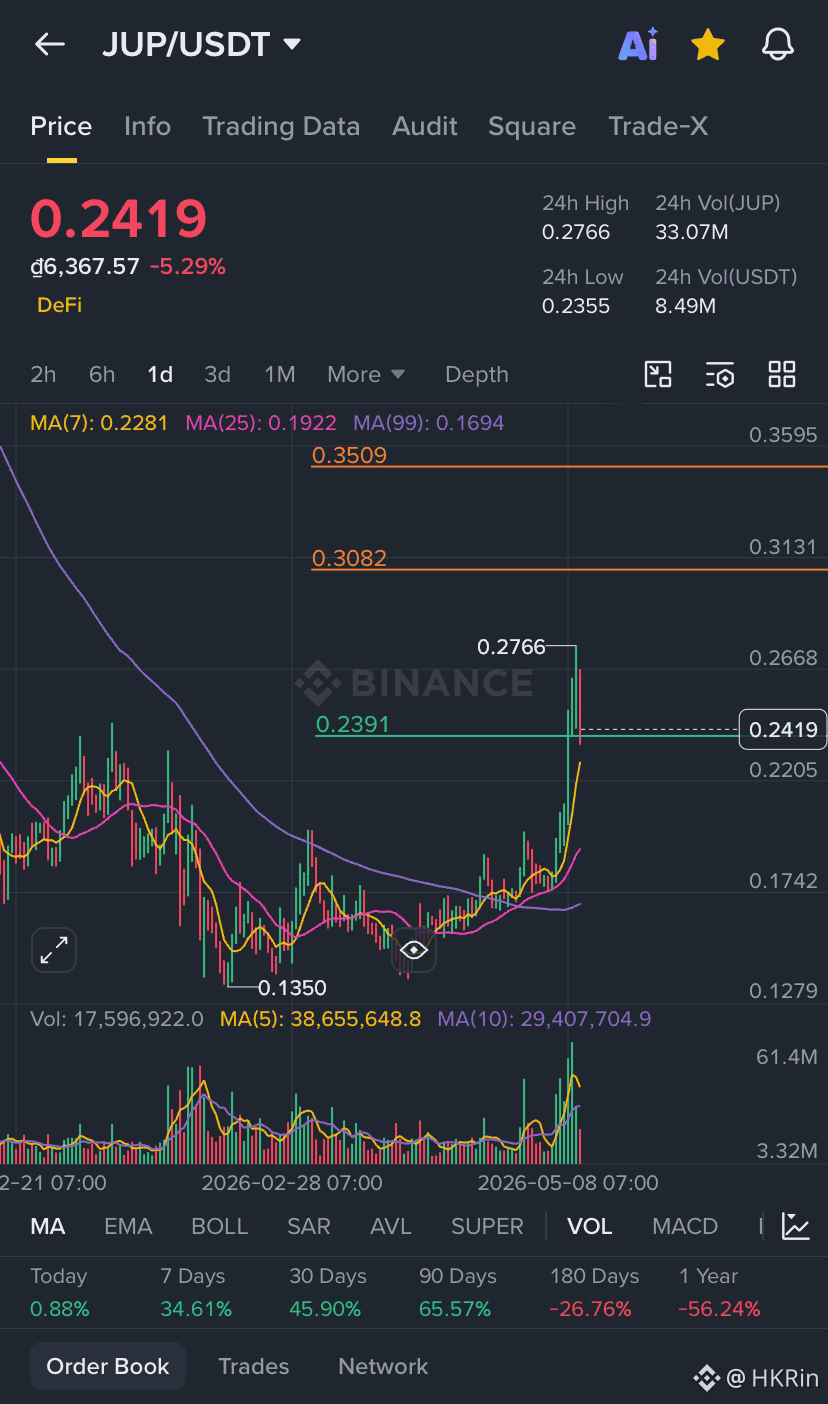The width and height of the screenshot is (828, 1404).
Task: Select the 3d chart interval
Action: [217, 374]
